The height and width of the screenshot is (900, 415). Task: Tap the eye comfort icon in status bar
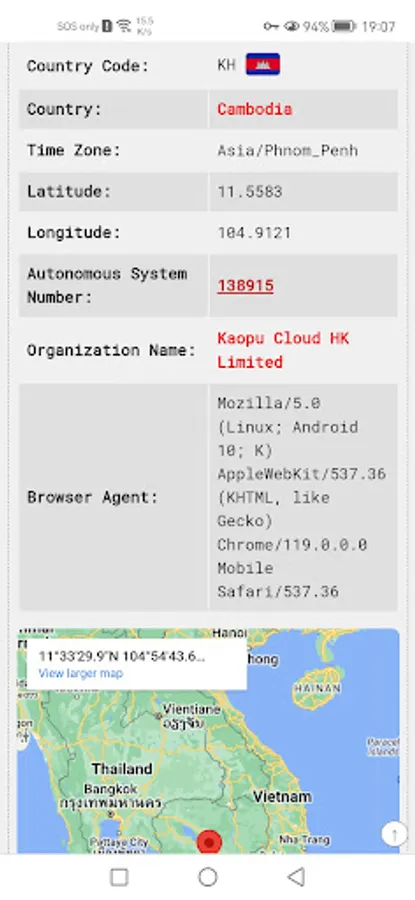tap(292, 26)
